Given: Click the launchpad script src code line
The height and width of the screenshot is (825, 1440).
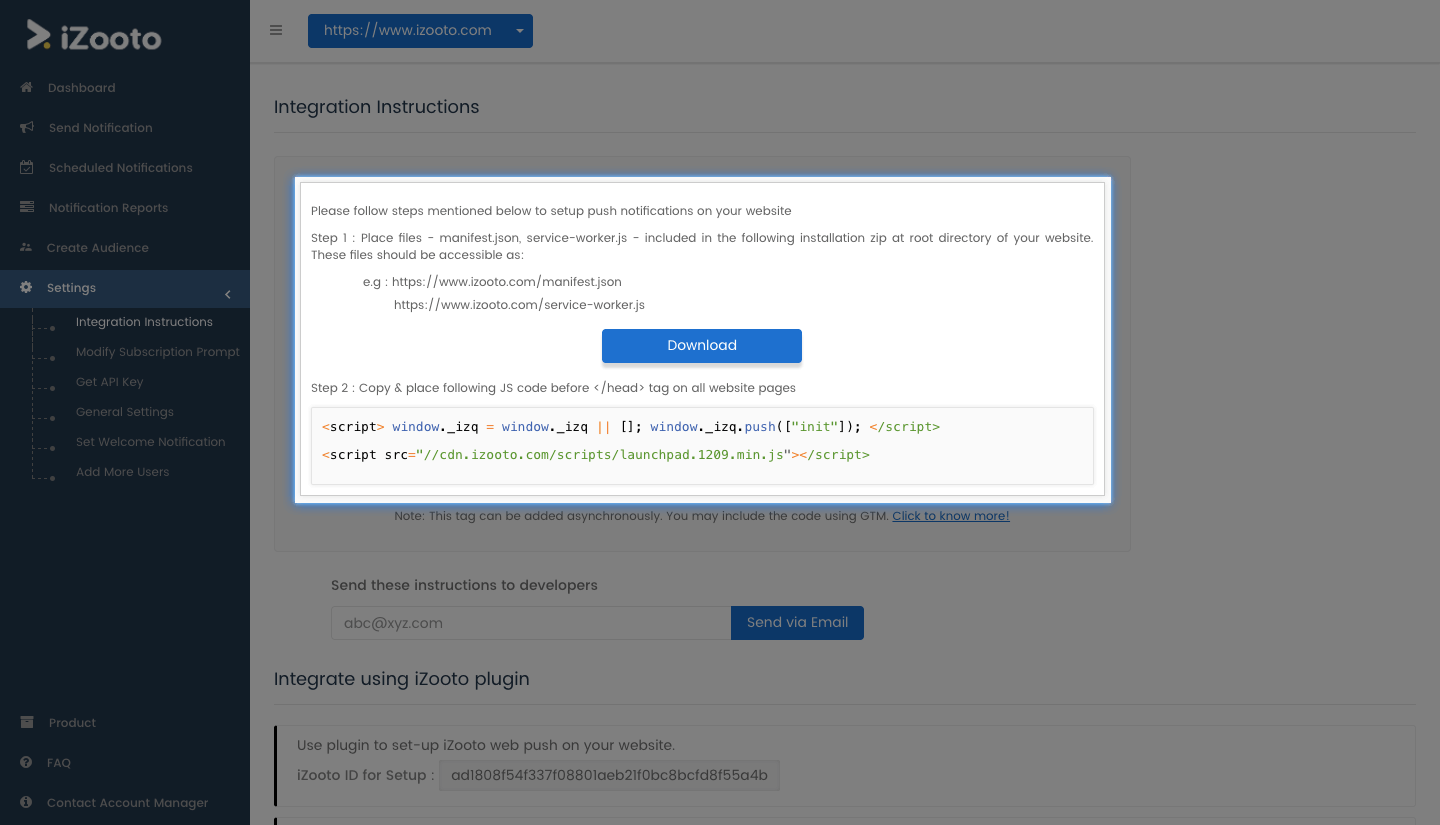Looking at the screenshot, I should click(x=596, y=454).
